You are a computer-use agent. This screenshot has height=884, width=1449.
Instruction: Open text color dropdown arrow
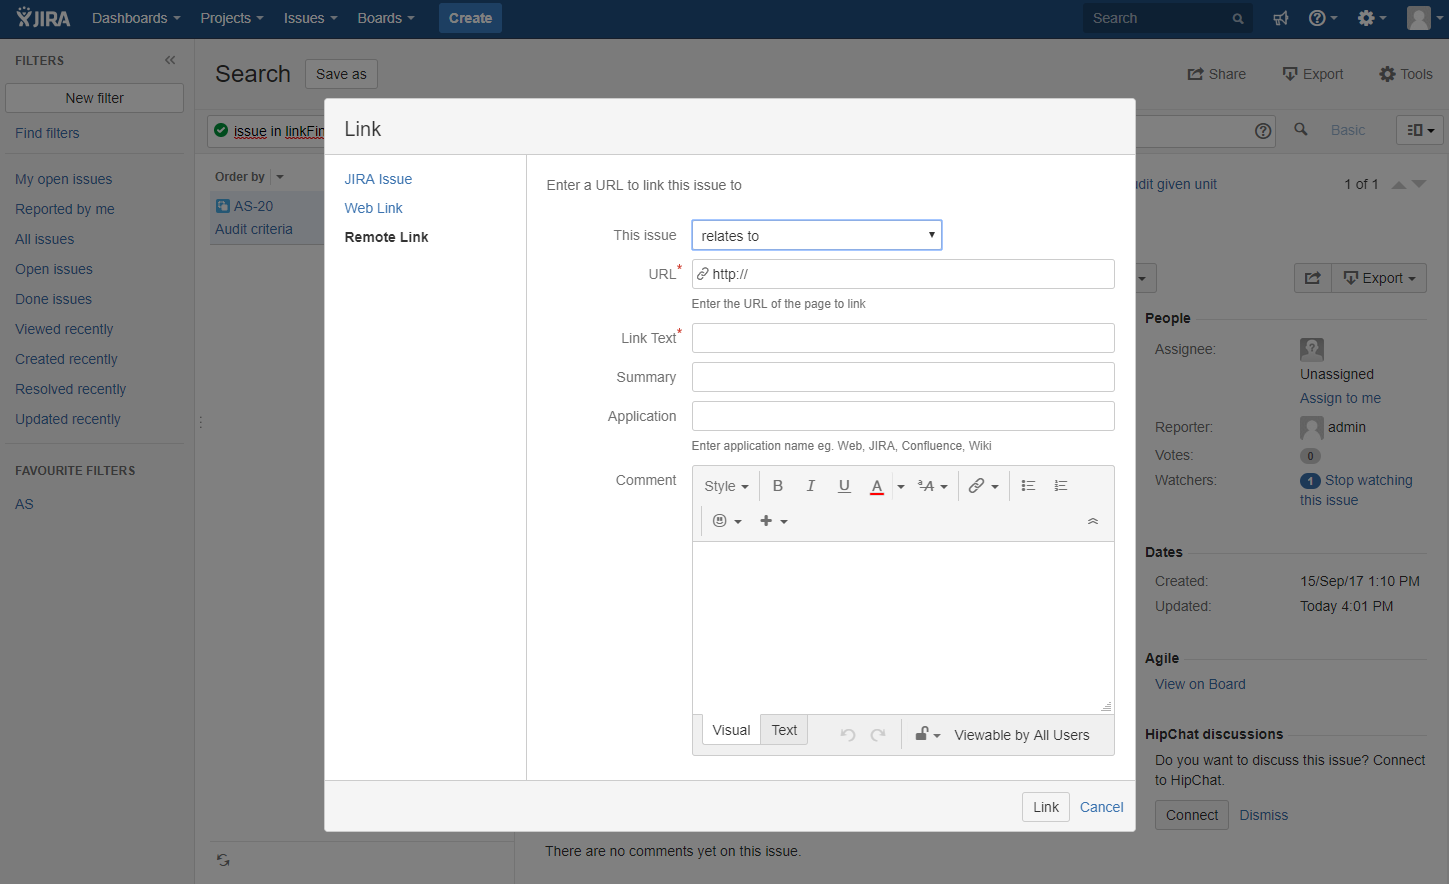(900, 486)
